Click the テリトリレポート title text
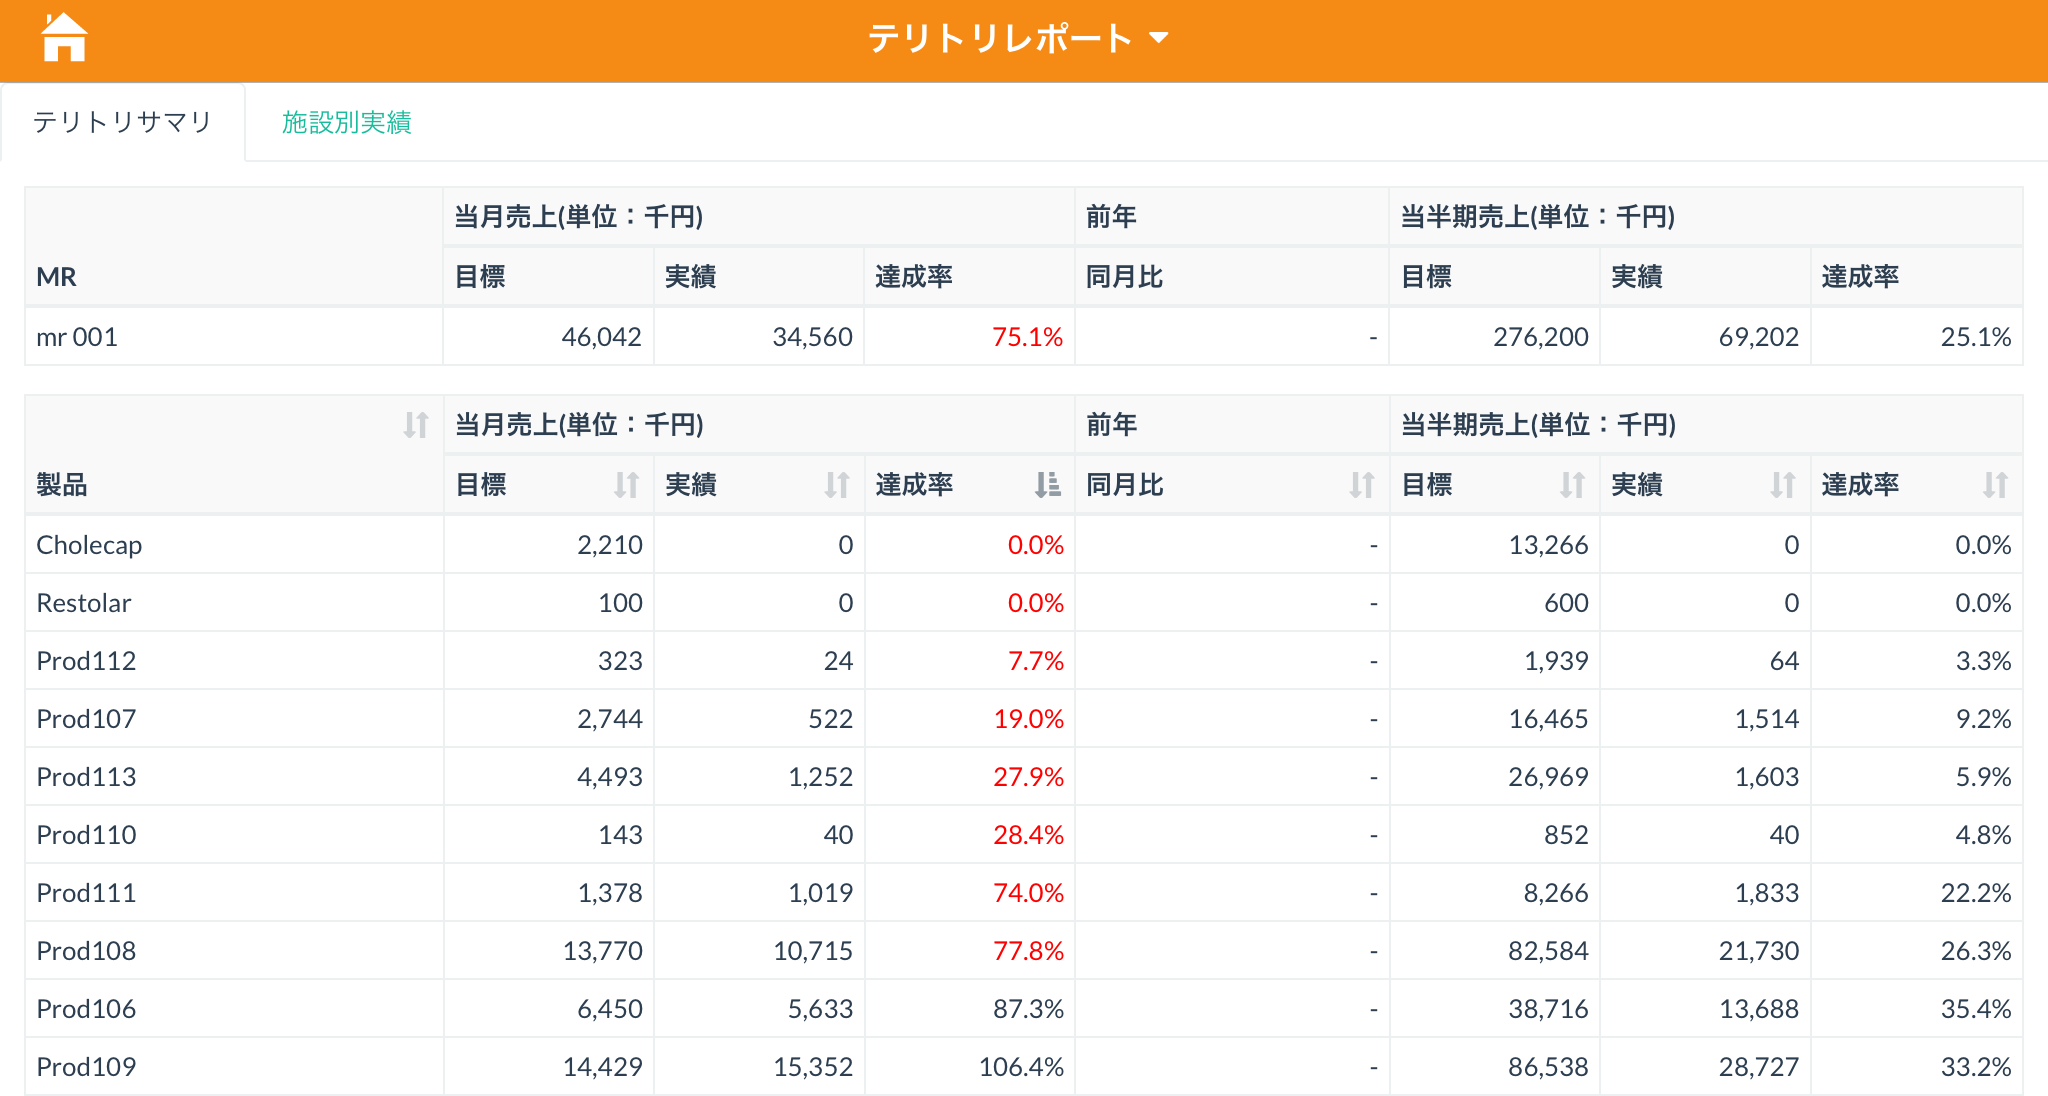The height and width of the screenshot is (1096, 2048). tap(999, 38)
